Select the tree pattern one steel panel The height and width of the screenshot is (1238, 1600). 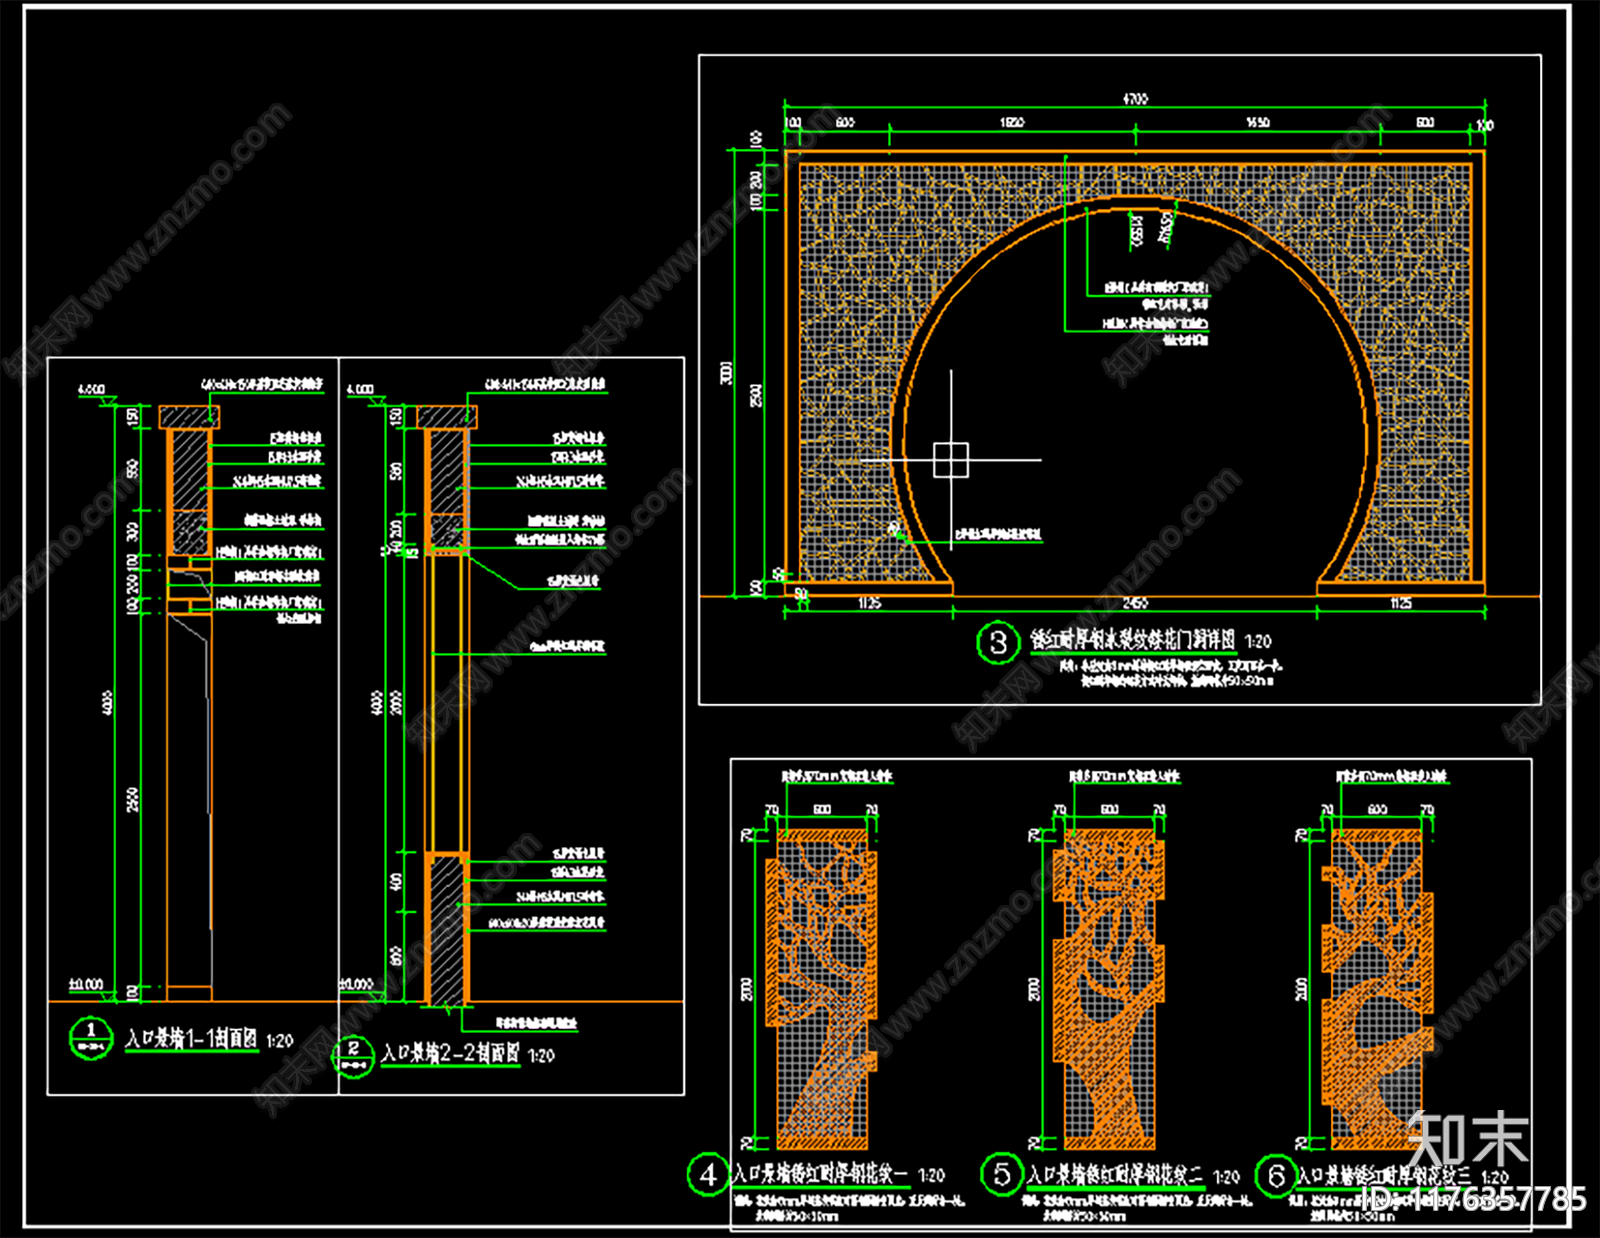click(821, 988)
